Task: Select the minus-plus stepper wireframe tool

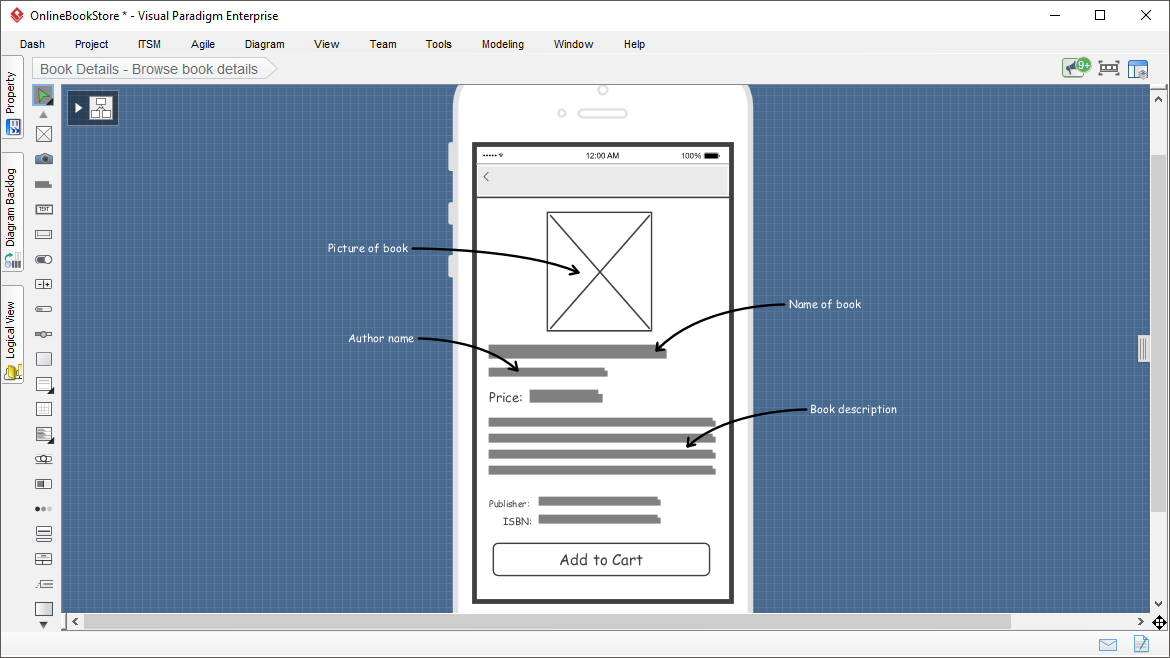Action: click(x=44, y=284)
